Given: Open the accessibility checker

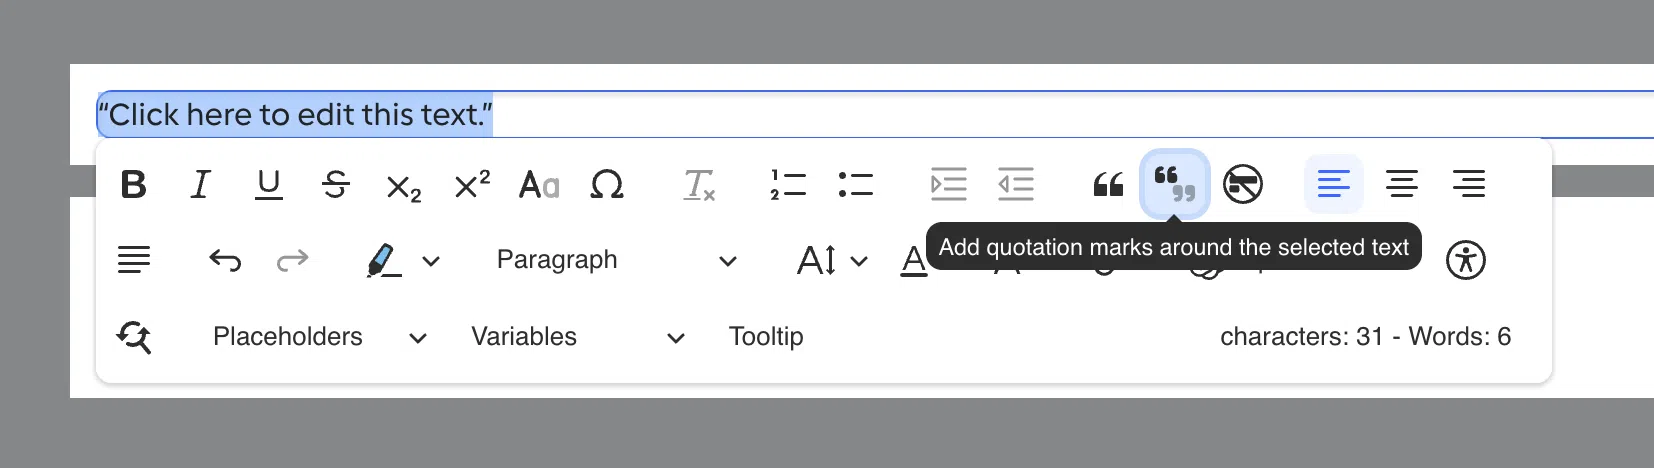Looking at the screenshot, I should [x=1465, y=260].
